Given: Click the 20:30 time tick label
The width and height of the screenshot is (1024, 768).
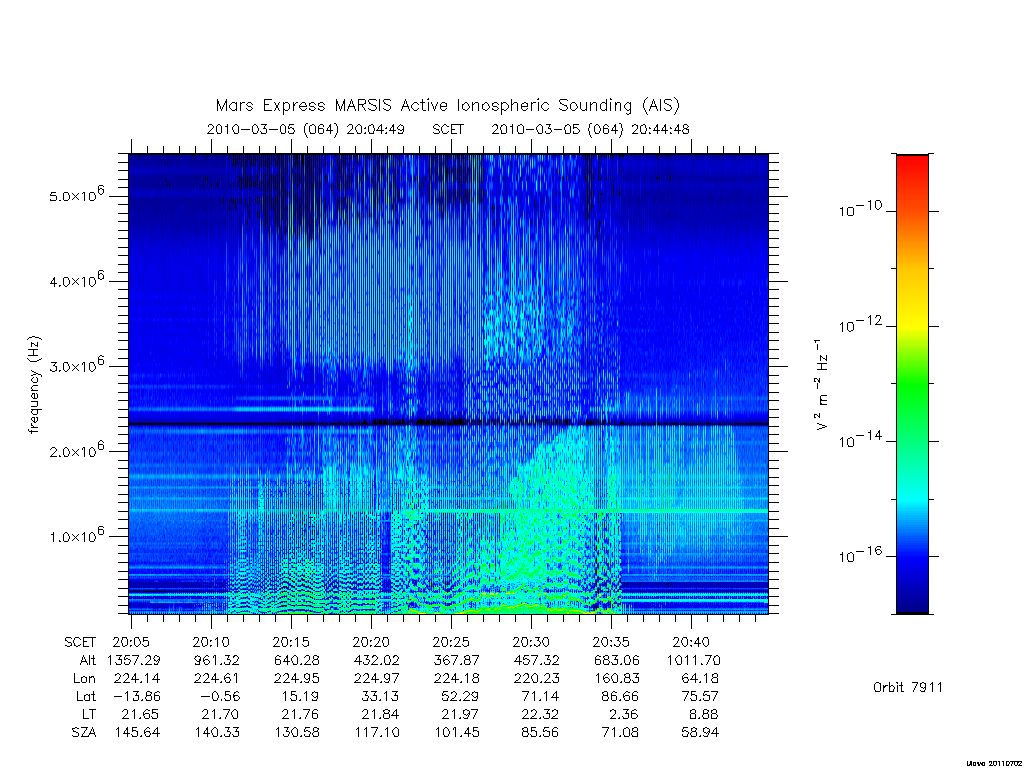Looking at the screenshot, I should pos(531,642).
